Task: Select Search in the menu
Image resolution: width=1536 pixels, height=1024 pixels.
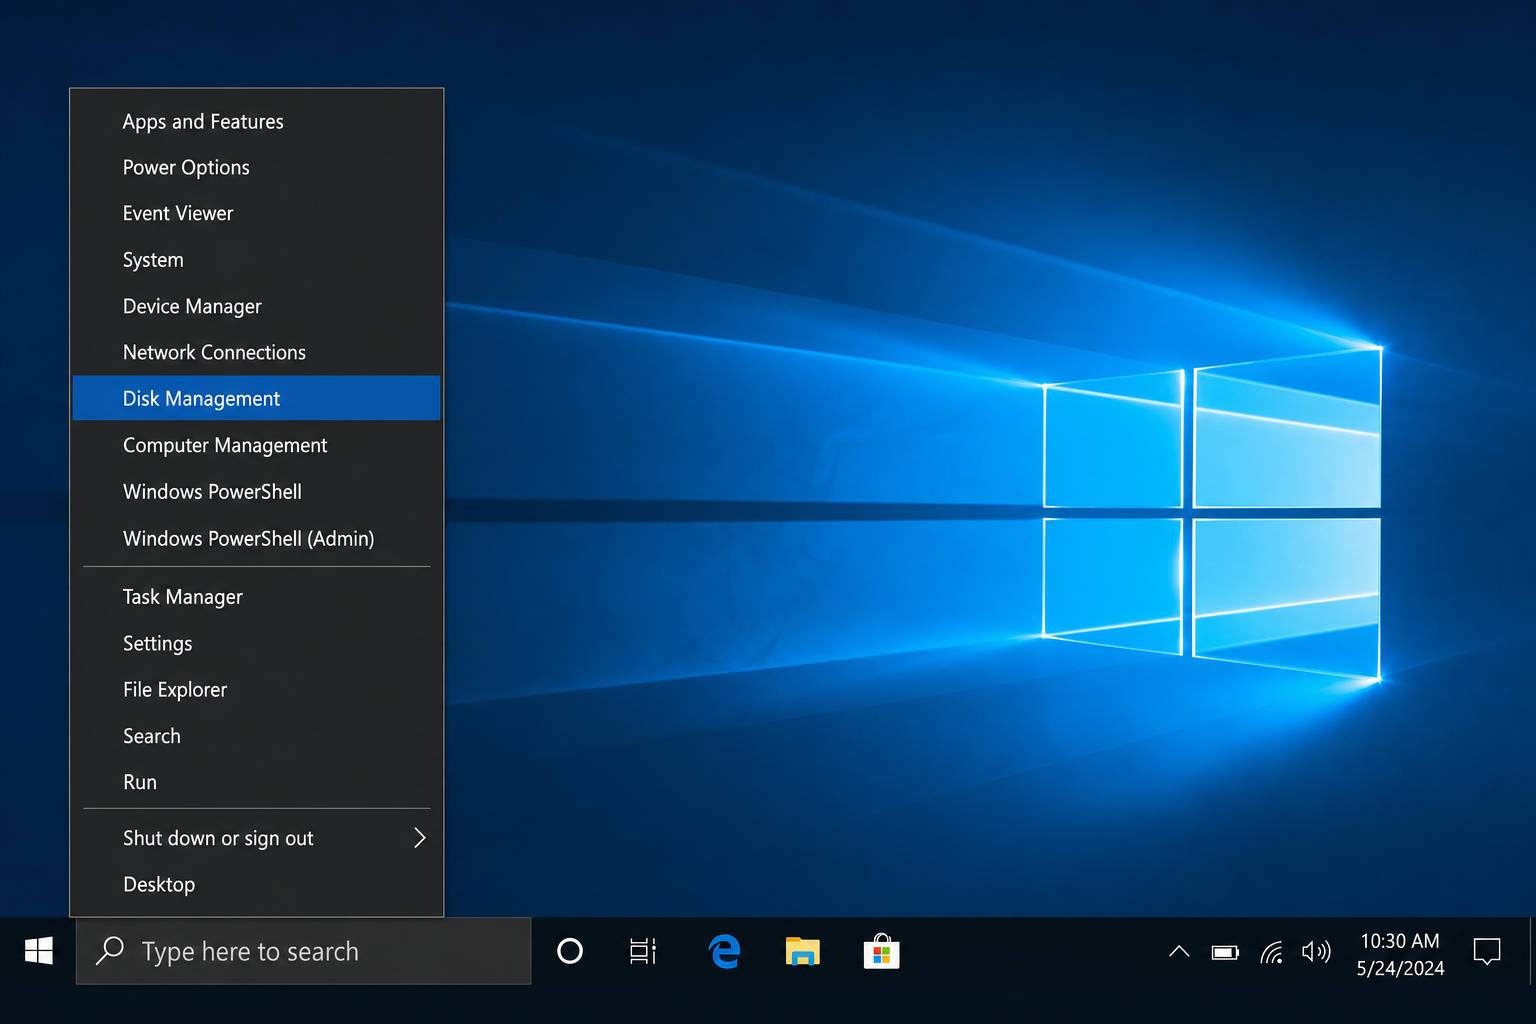Action: click(x=257, y=736)
